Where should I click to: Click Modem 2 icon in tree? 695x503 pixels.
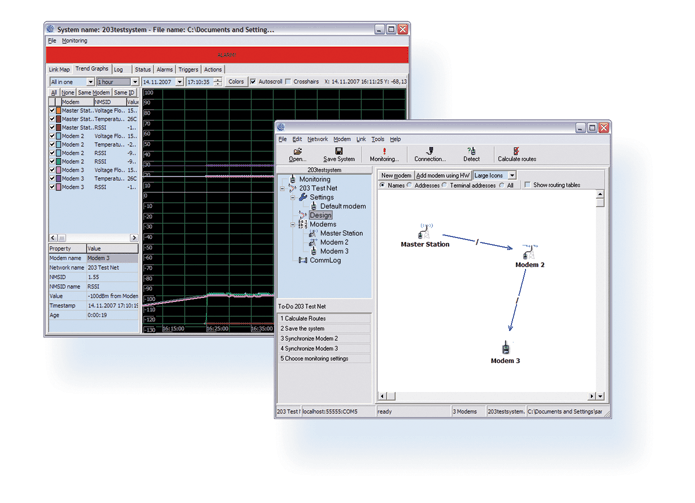point(313,242)
